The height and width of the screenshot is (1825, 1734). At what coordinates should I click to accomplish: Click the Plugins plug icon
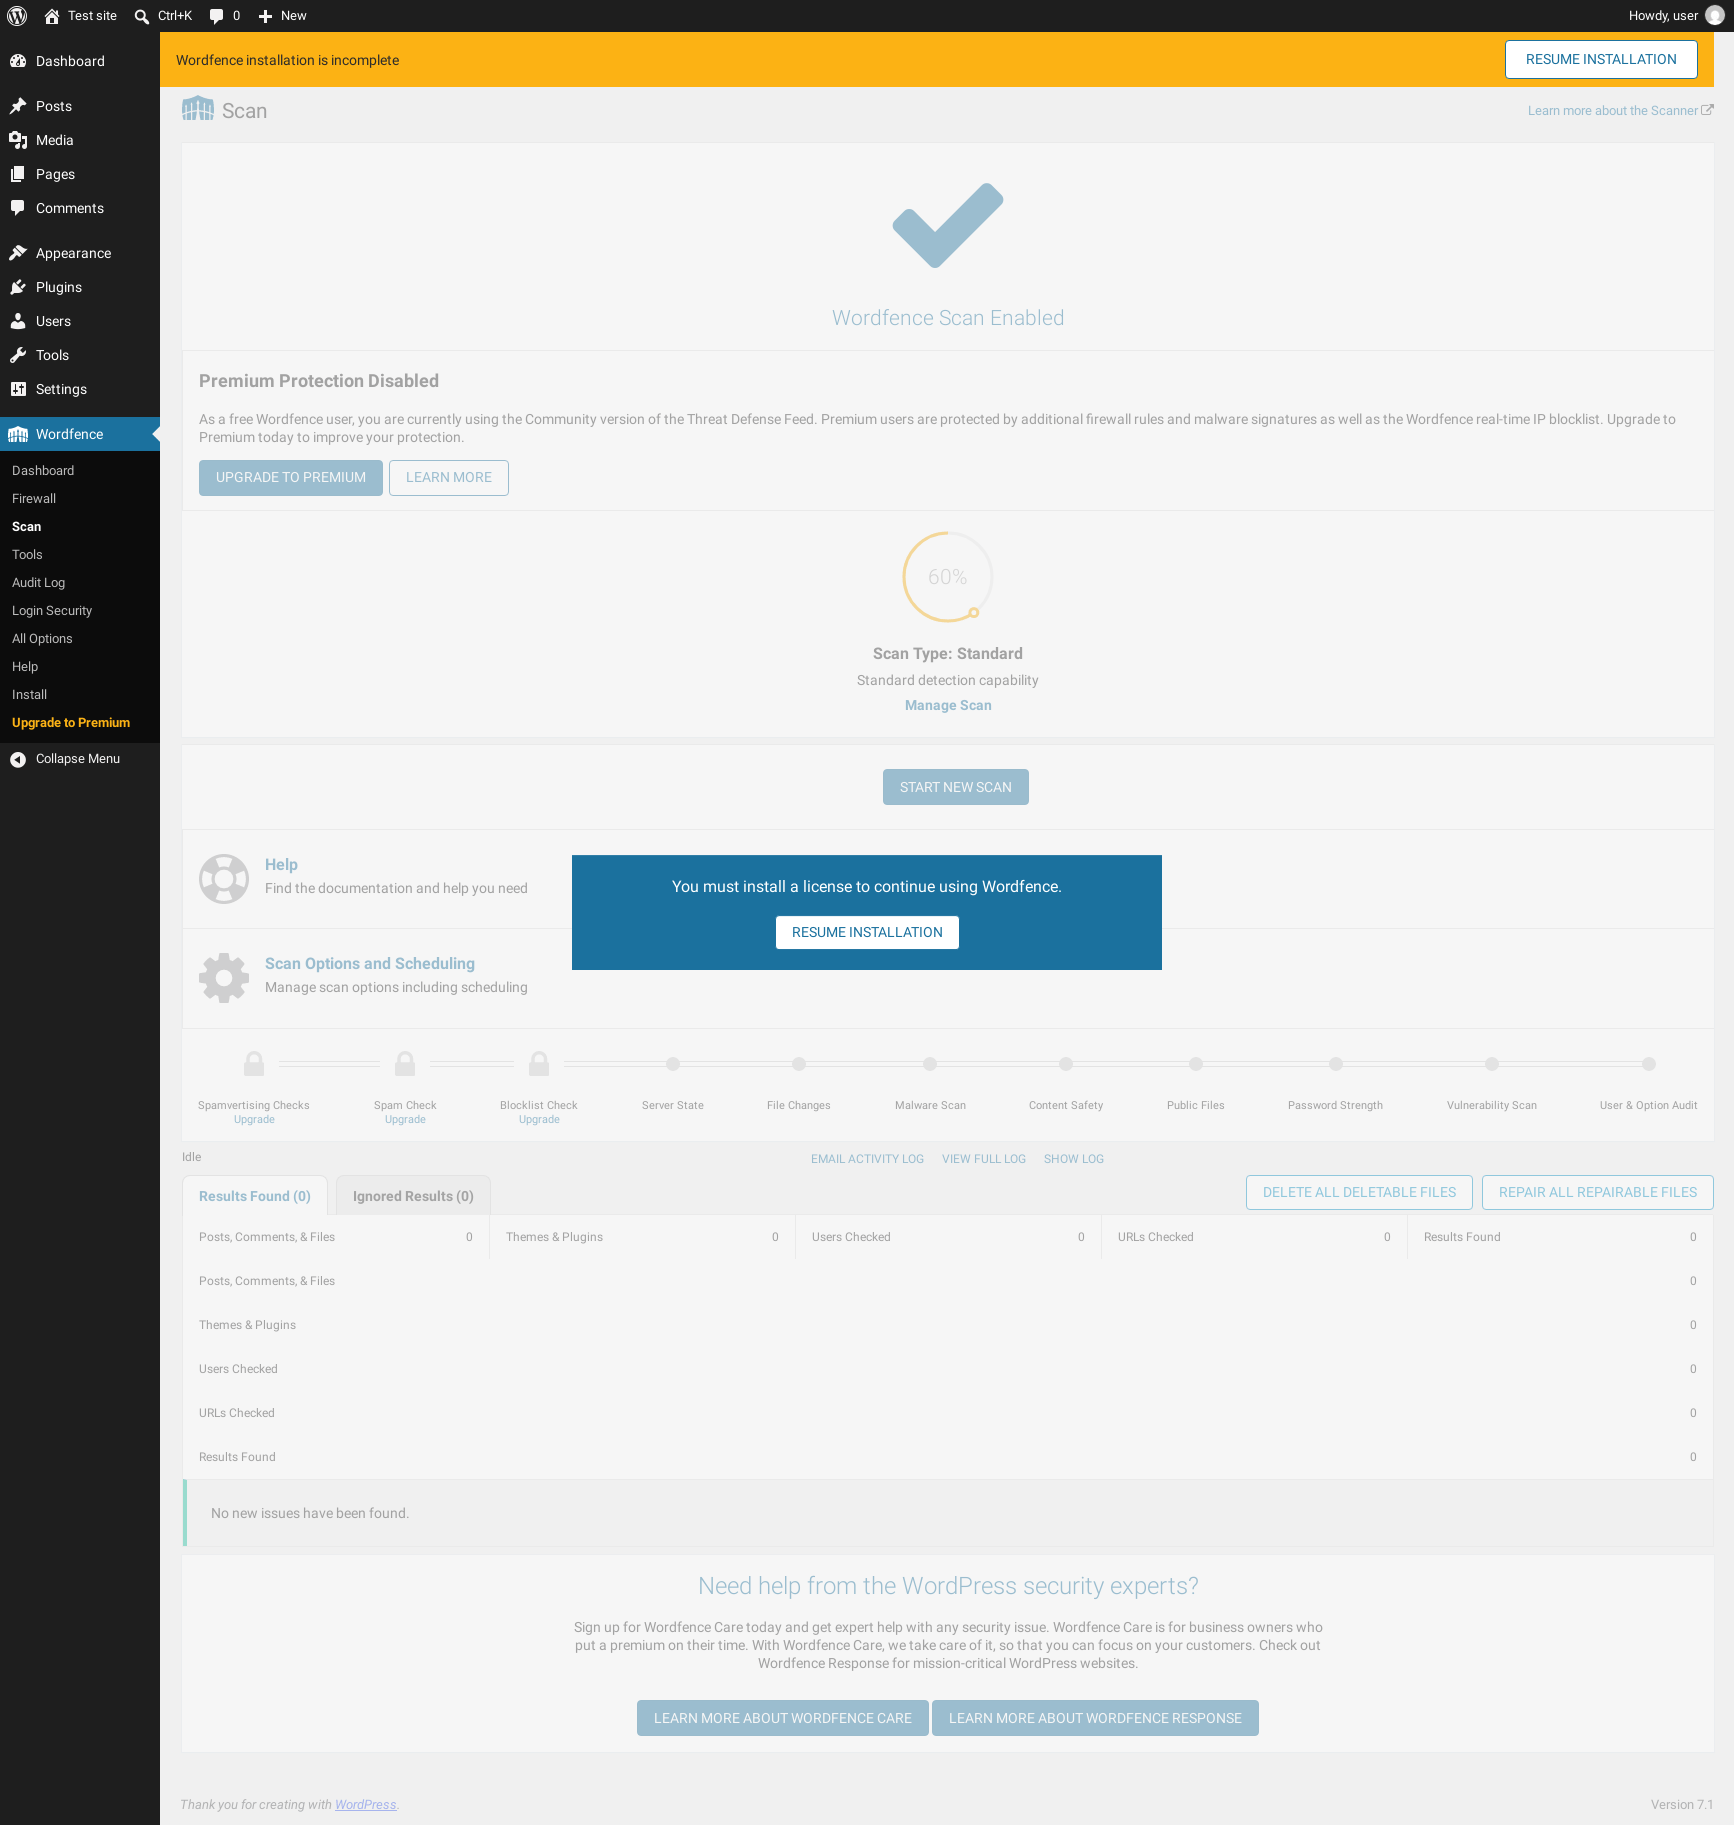(18, 287)
